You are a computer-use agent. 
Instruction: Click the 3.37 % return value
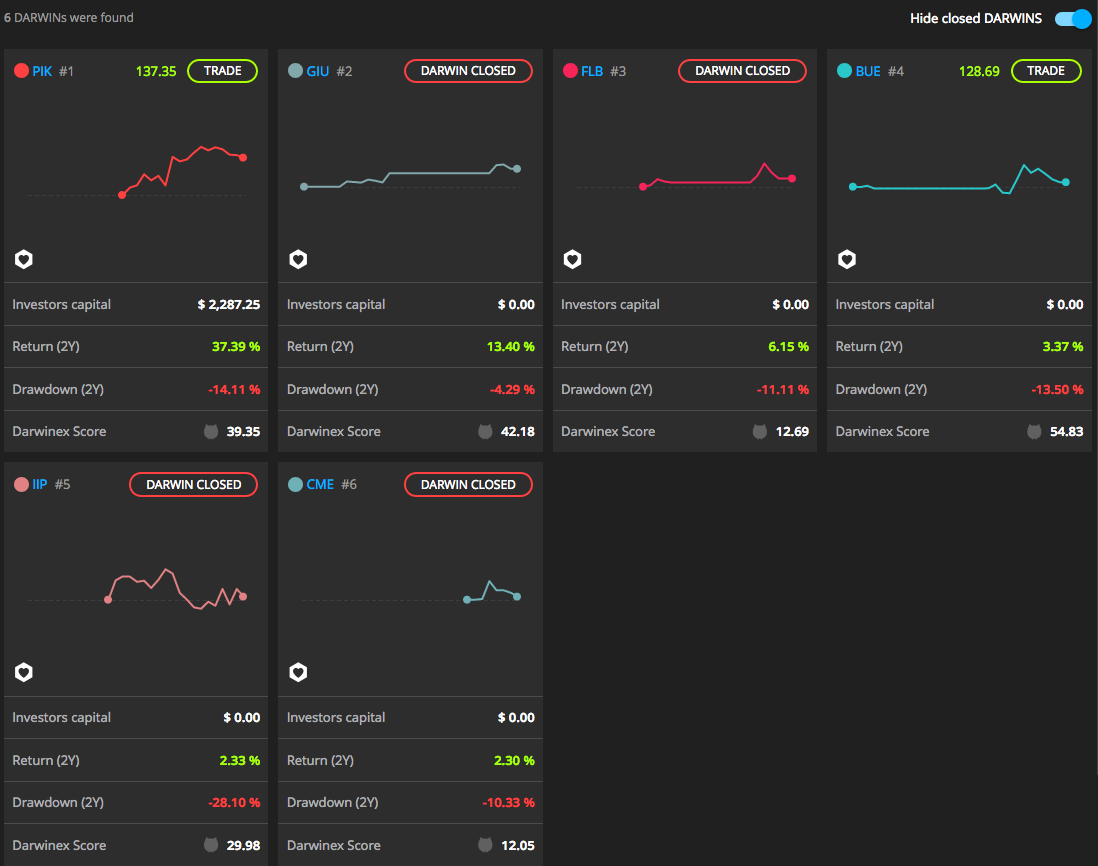pos(1063,347)
